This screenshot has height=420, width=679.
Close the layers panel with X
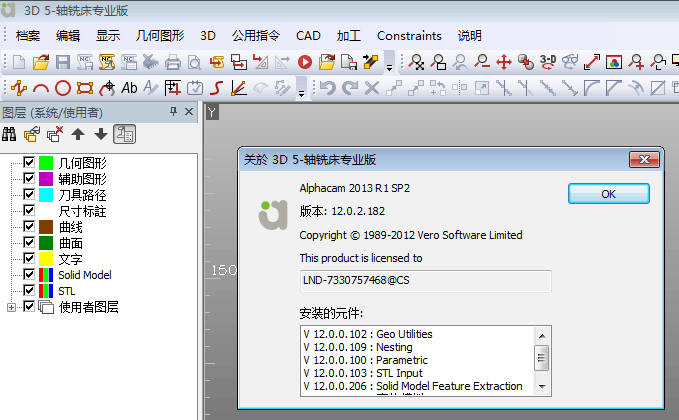[189, 112]
